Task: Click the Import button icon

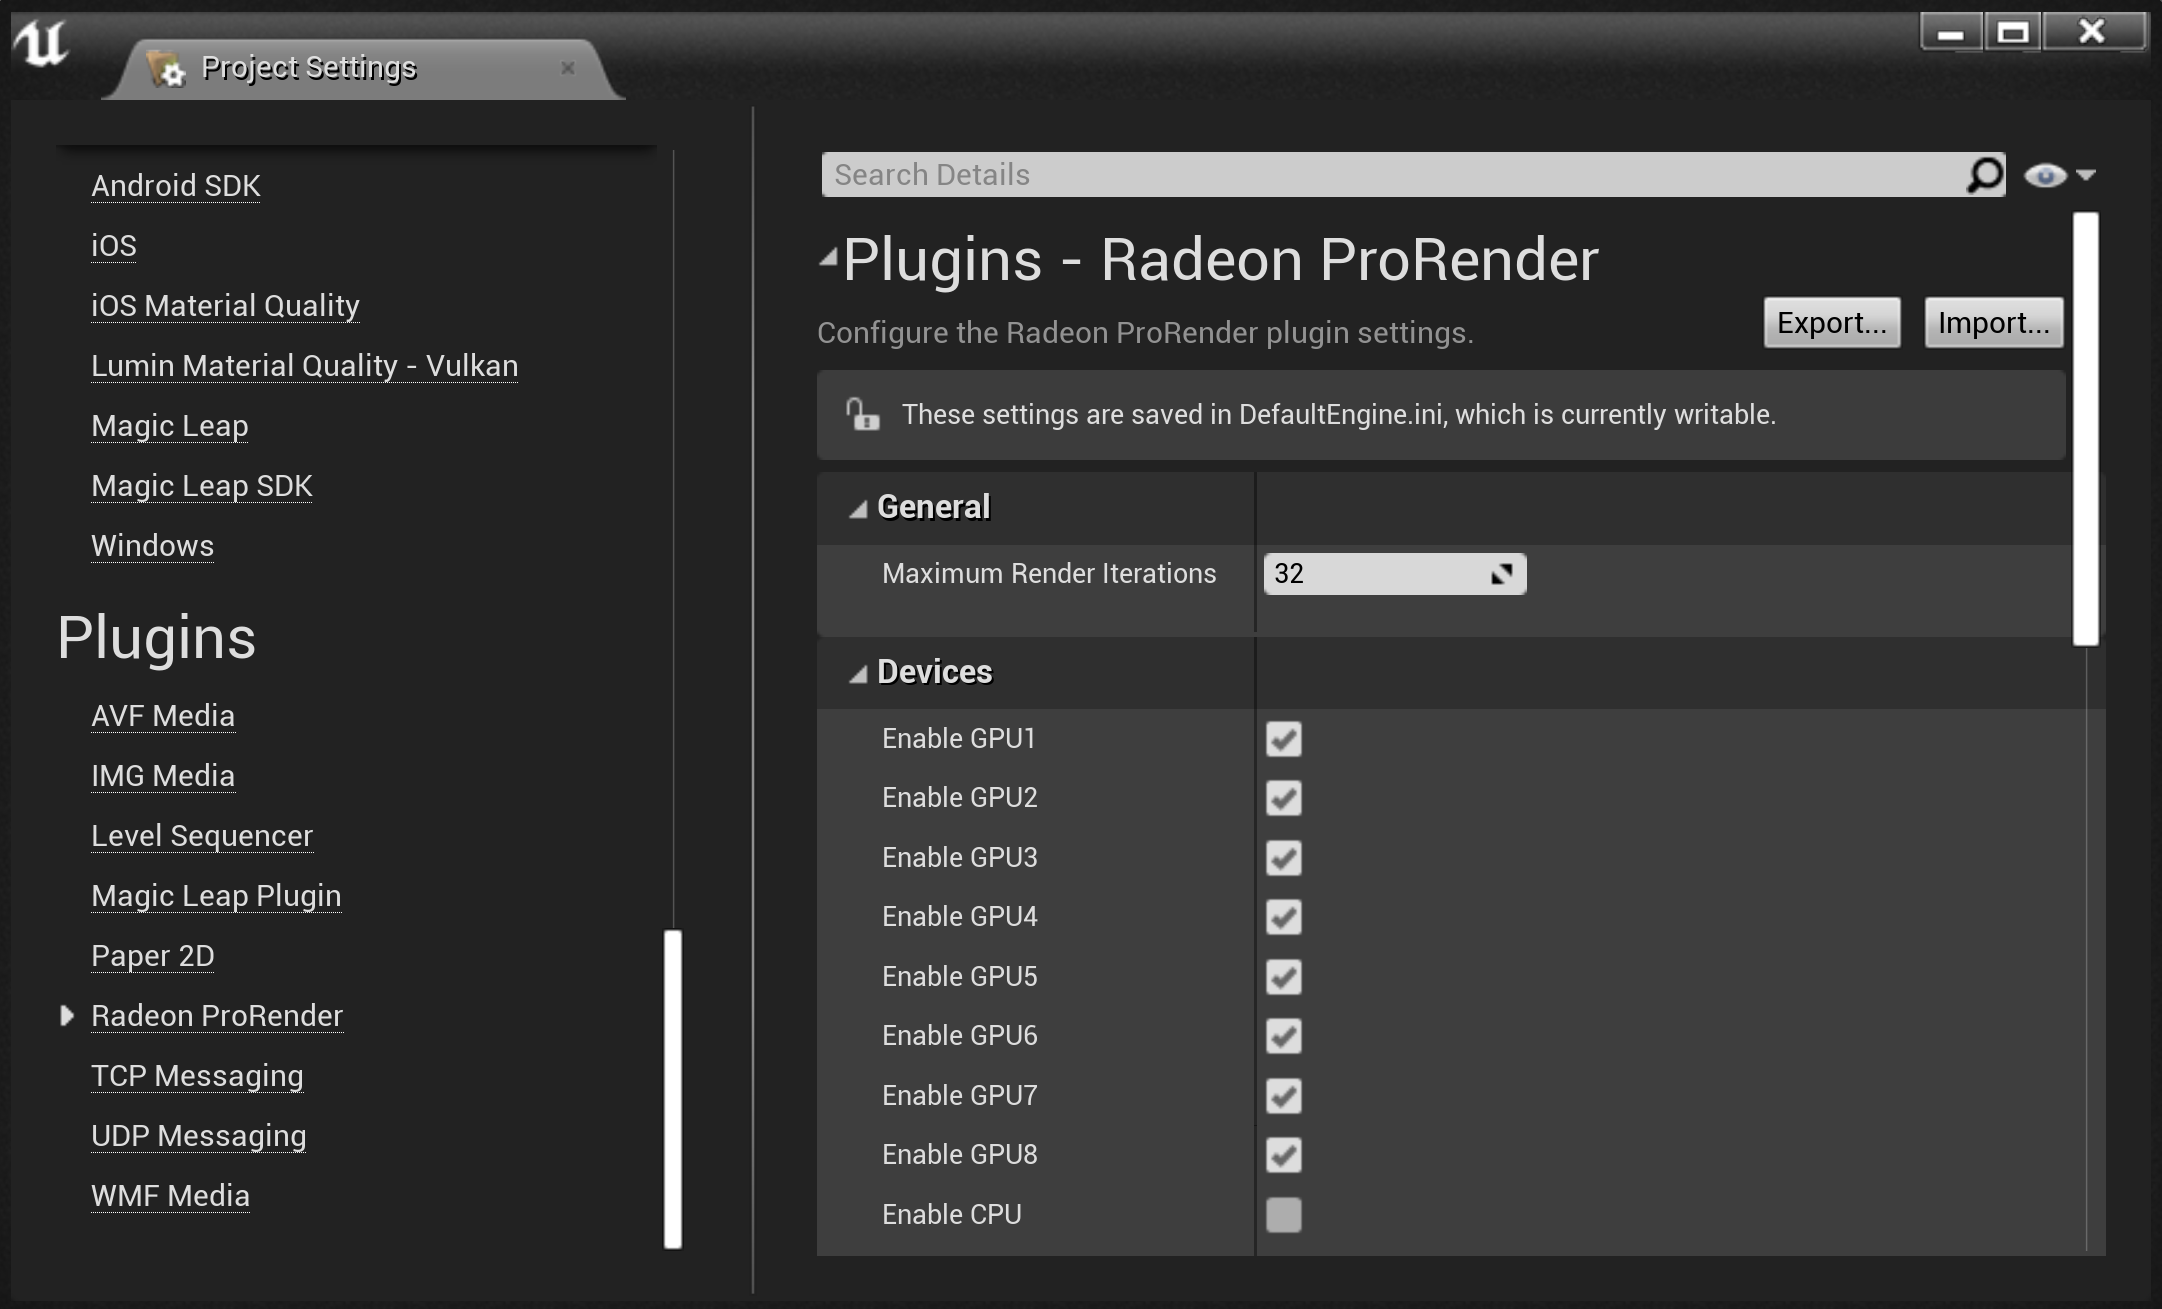Action: click(1994, 324)
